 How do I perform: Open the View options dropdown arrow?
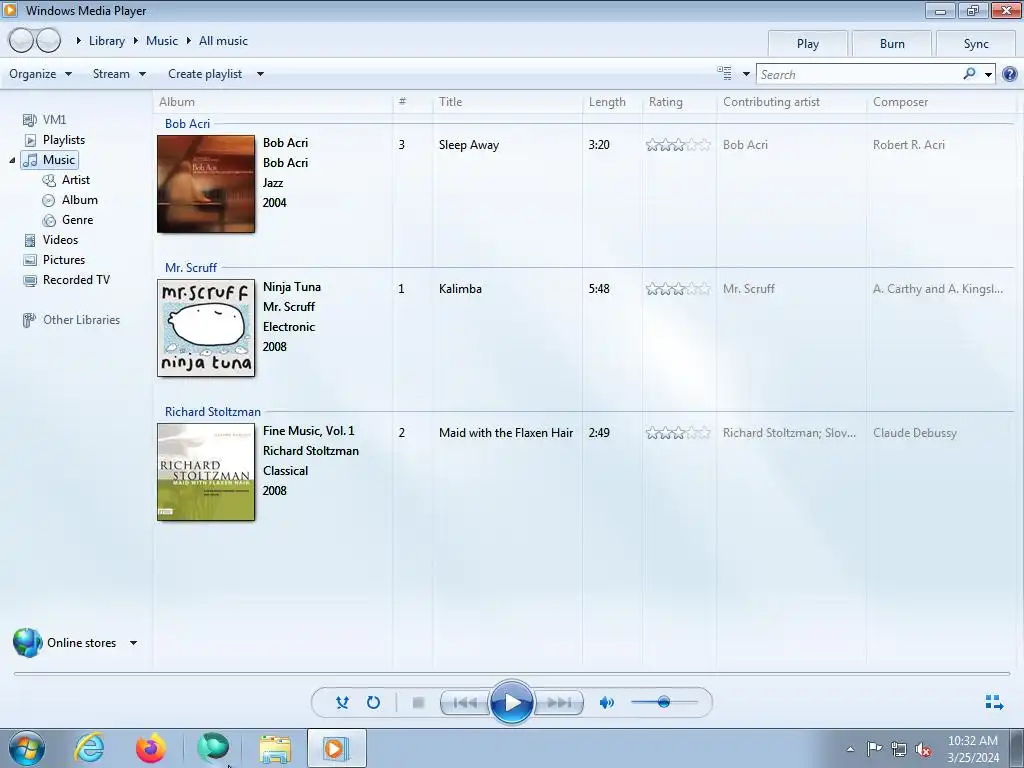pos(746,74)
